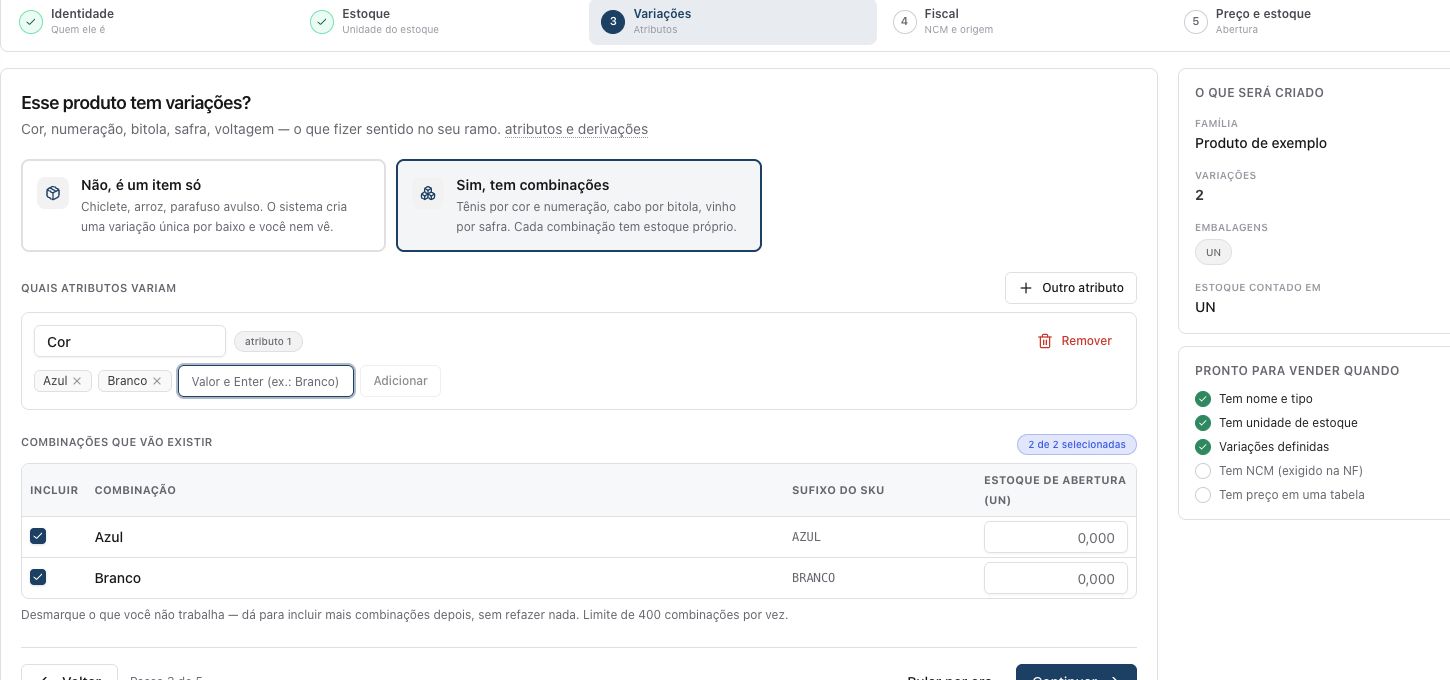This screenshot has width=1450, height=680.
Task: Click the Adicionar value button
Action: pos(400,381)
